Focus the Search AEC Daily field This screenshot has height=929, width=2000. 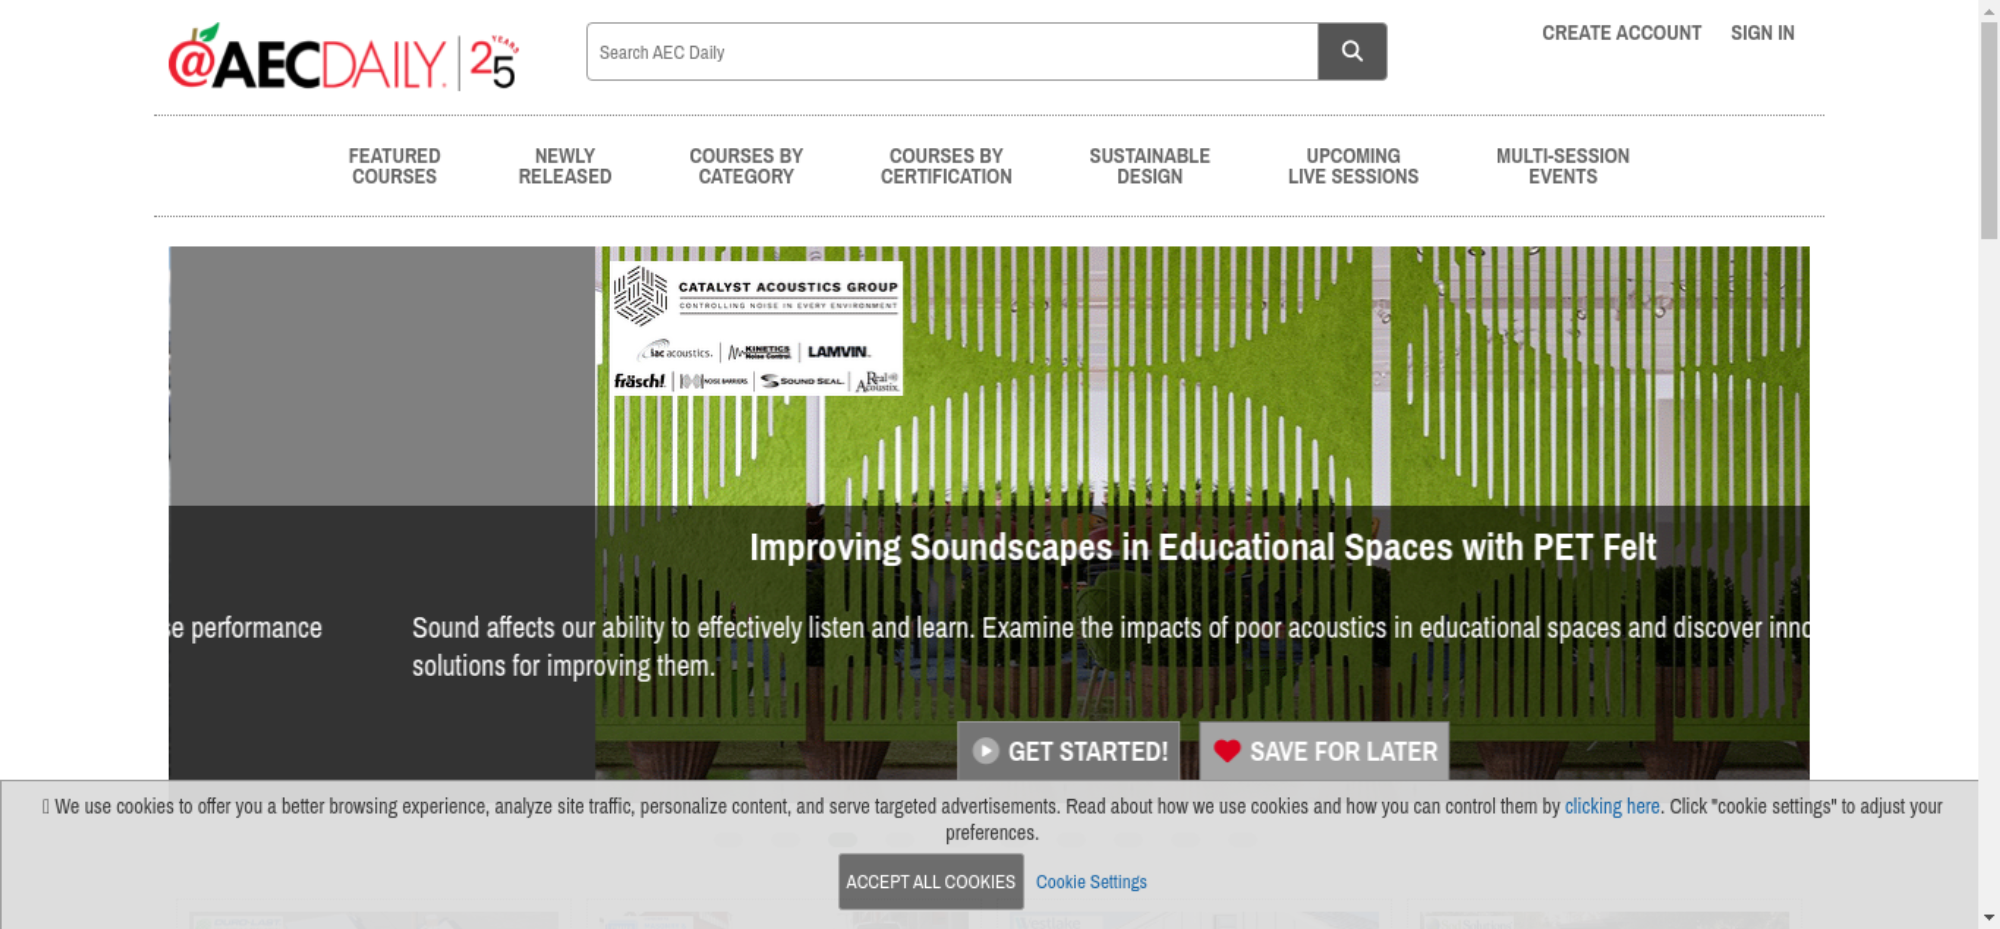(x=951, y=52)
